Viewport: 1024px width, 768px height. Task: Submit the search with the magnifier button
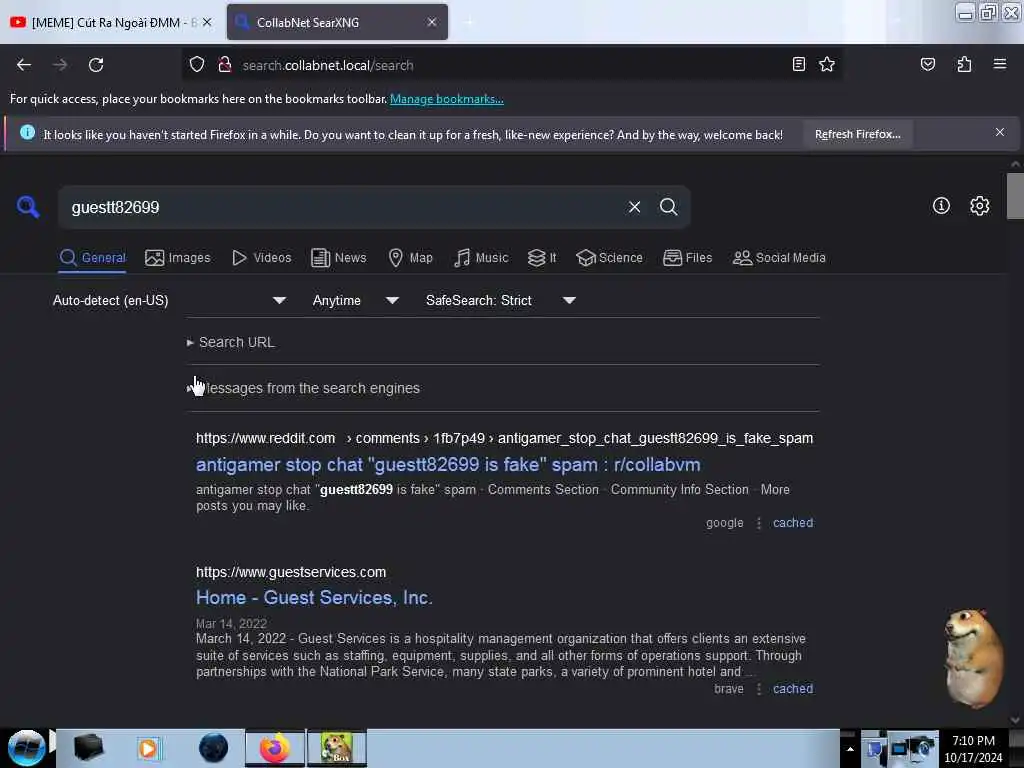[x=668, y=207]
